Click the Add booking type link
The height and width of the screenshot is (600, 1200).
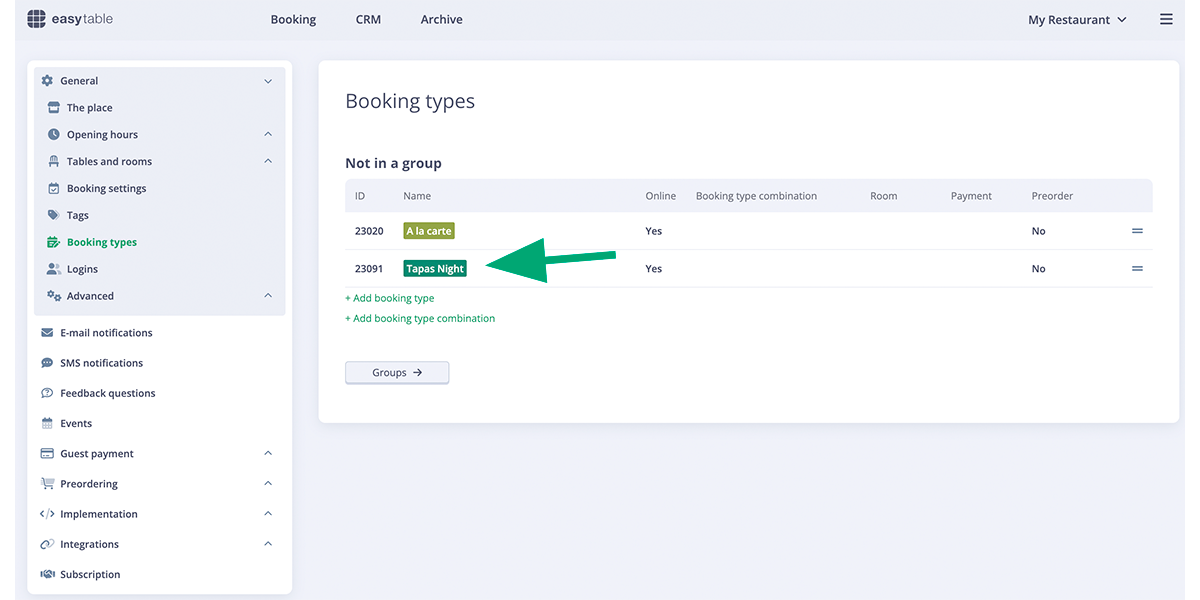[x=389, y=298]
